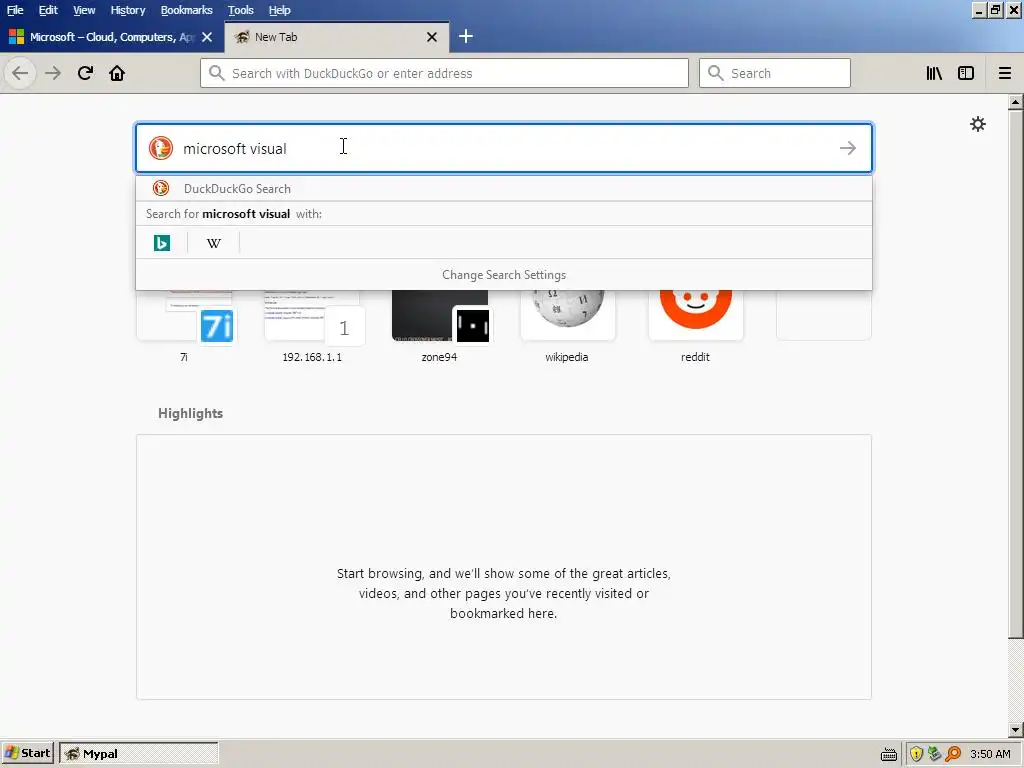Screen dimensions: 1024x768
Task: Select the Mypal taskbar button
Action: [x=138, y=753]
